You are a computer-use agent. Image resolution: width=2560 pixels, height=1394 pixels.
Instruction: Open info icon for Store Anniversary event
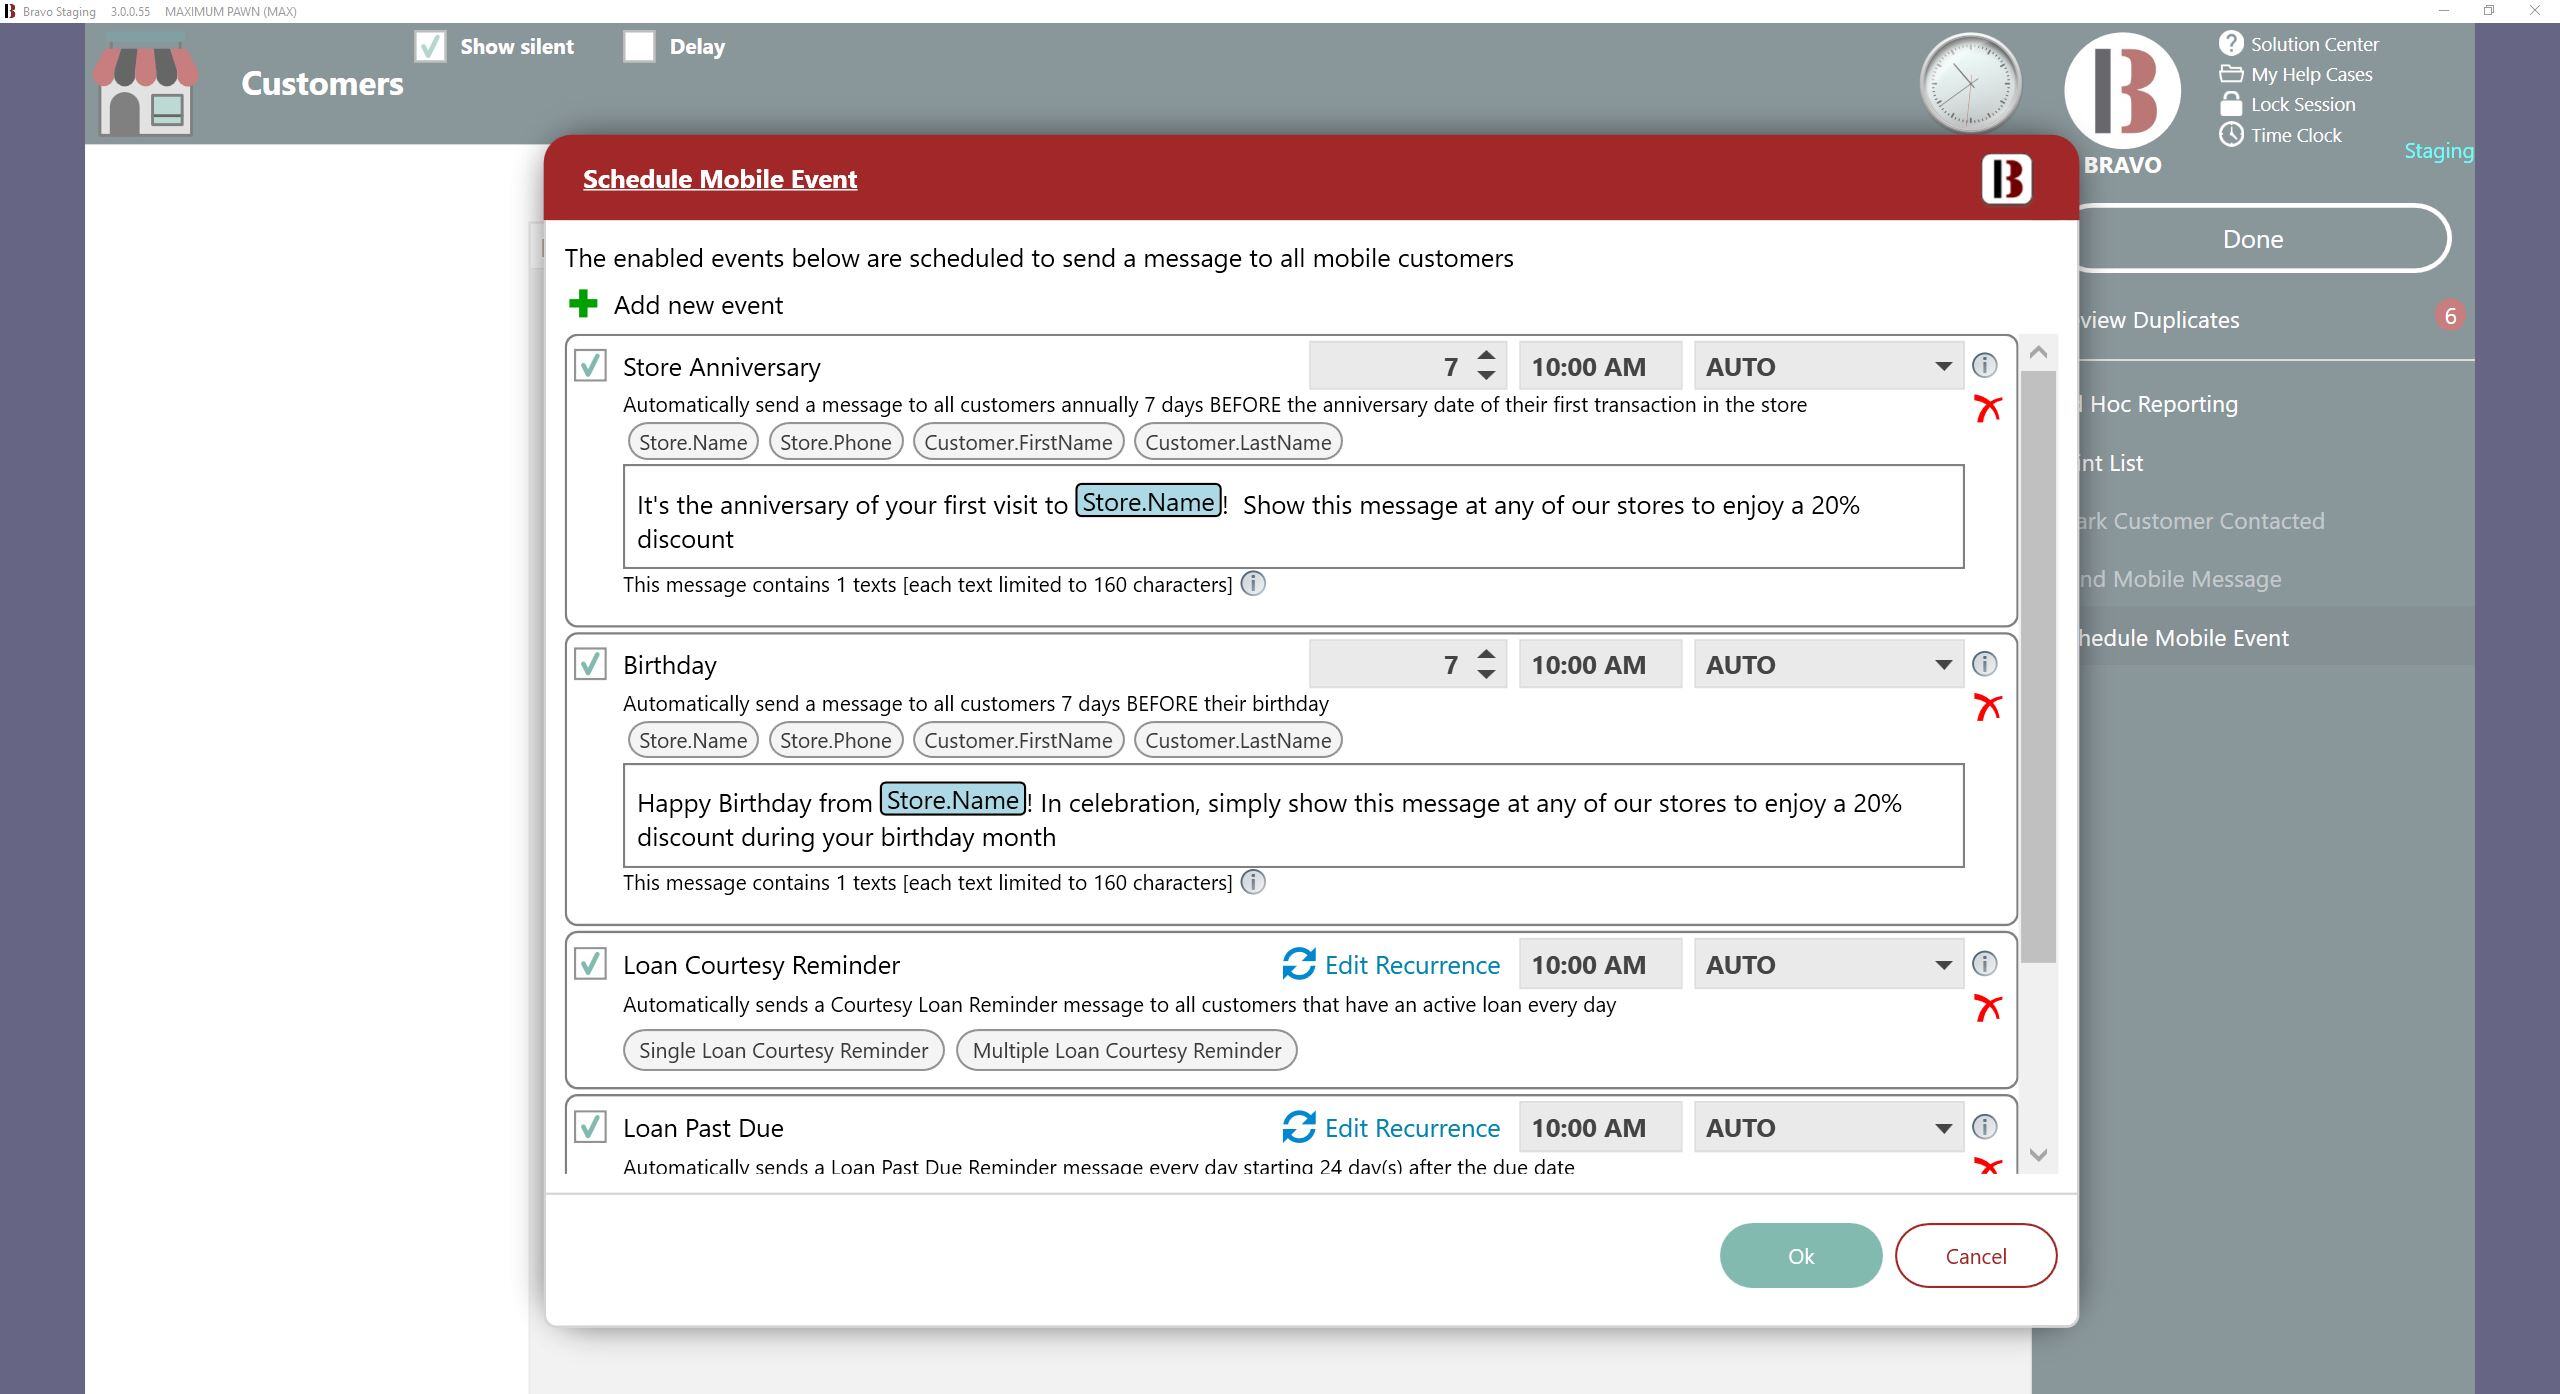[1984, 366]
